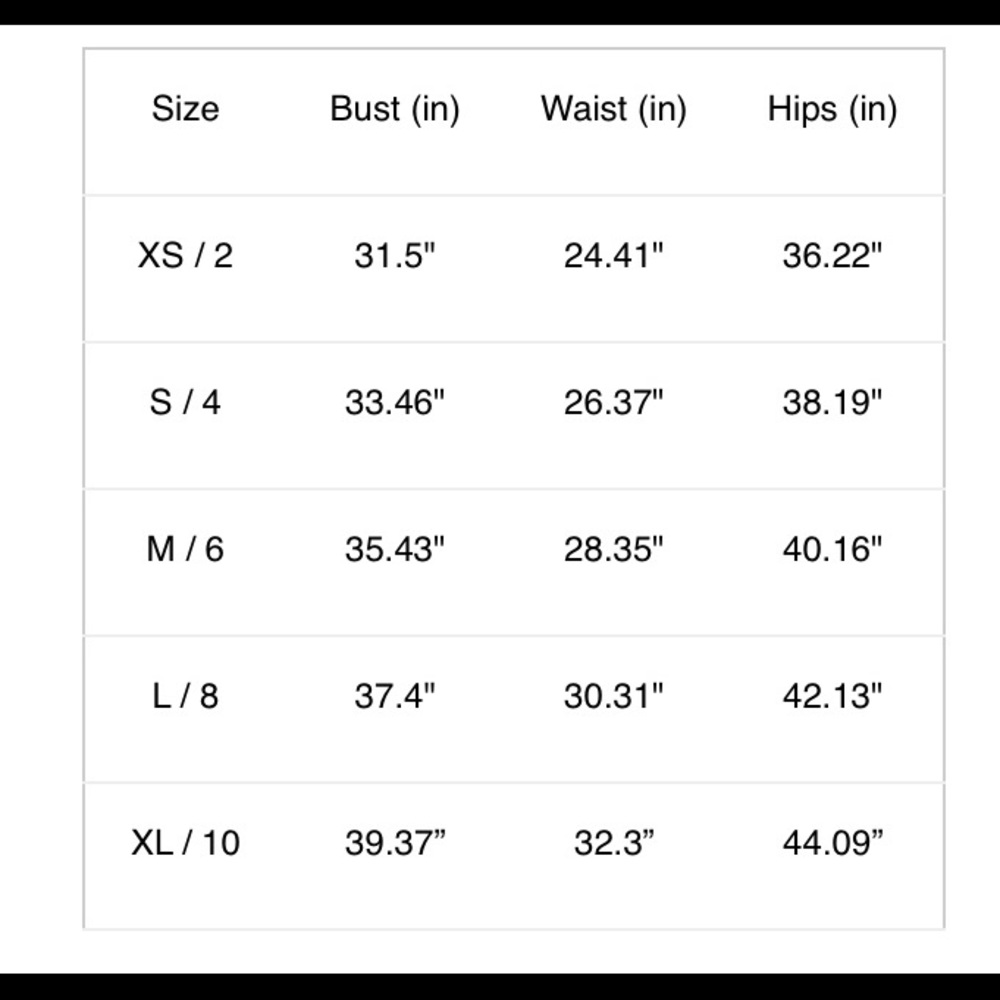
Task: Click the Bust (in) column header
Action: point(395,109)
